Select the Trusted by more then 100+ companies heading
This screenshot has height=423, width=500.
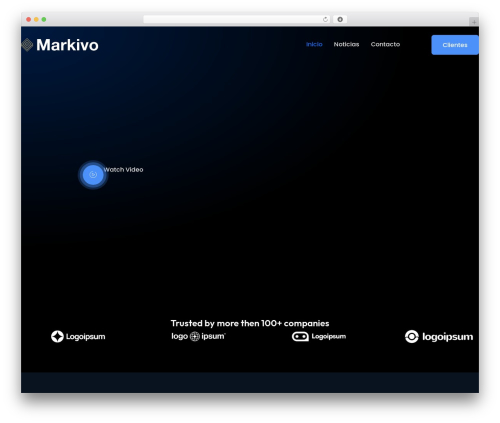[x=250, y=323]
